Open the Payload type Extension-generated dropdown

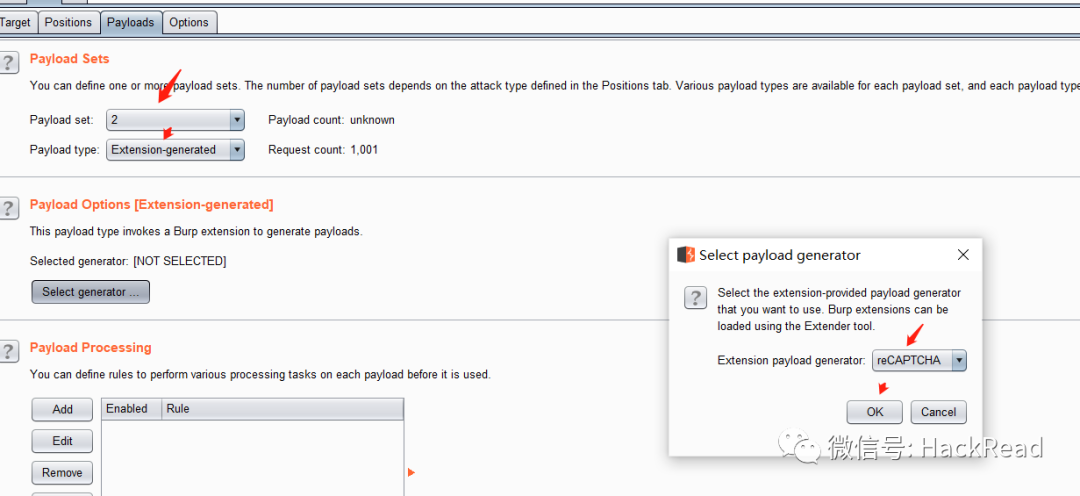176,149
